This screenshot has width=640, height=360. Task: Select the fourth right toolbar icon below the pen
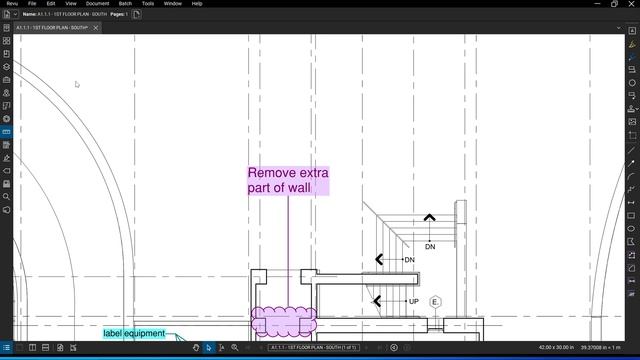(x=632, y=70)
